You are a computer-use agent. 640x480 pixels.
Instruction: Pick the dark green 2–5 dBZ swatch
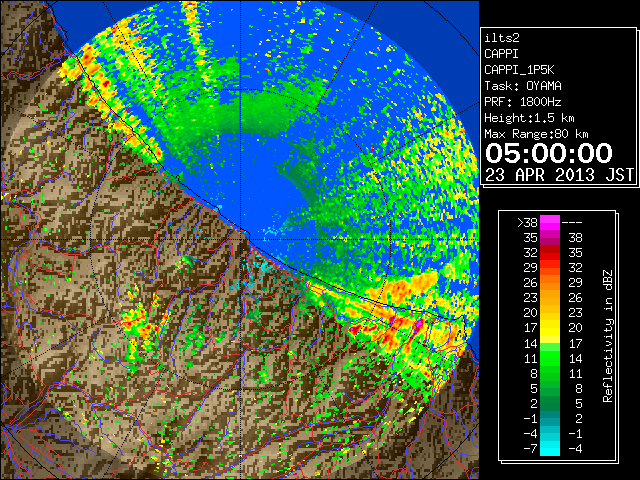(550, 404)
